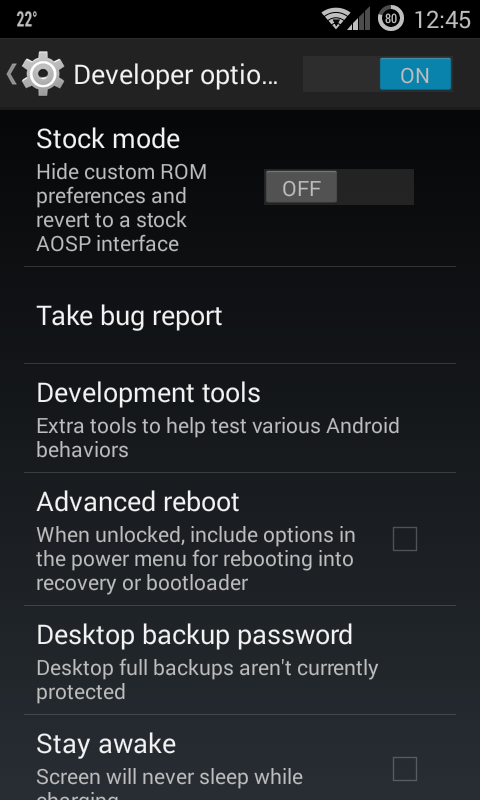Tap the cellular signal bars icon
This screenshot has width=480, height=800.
359,19
